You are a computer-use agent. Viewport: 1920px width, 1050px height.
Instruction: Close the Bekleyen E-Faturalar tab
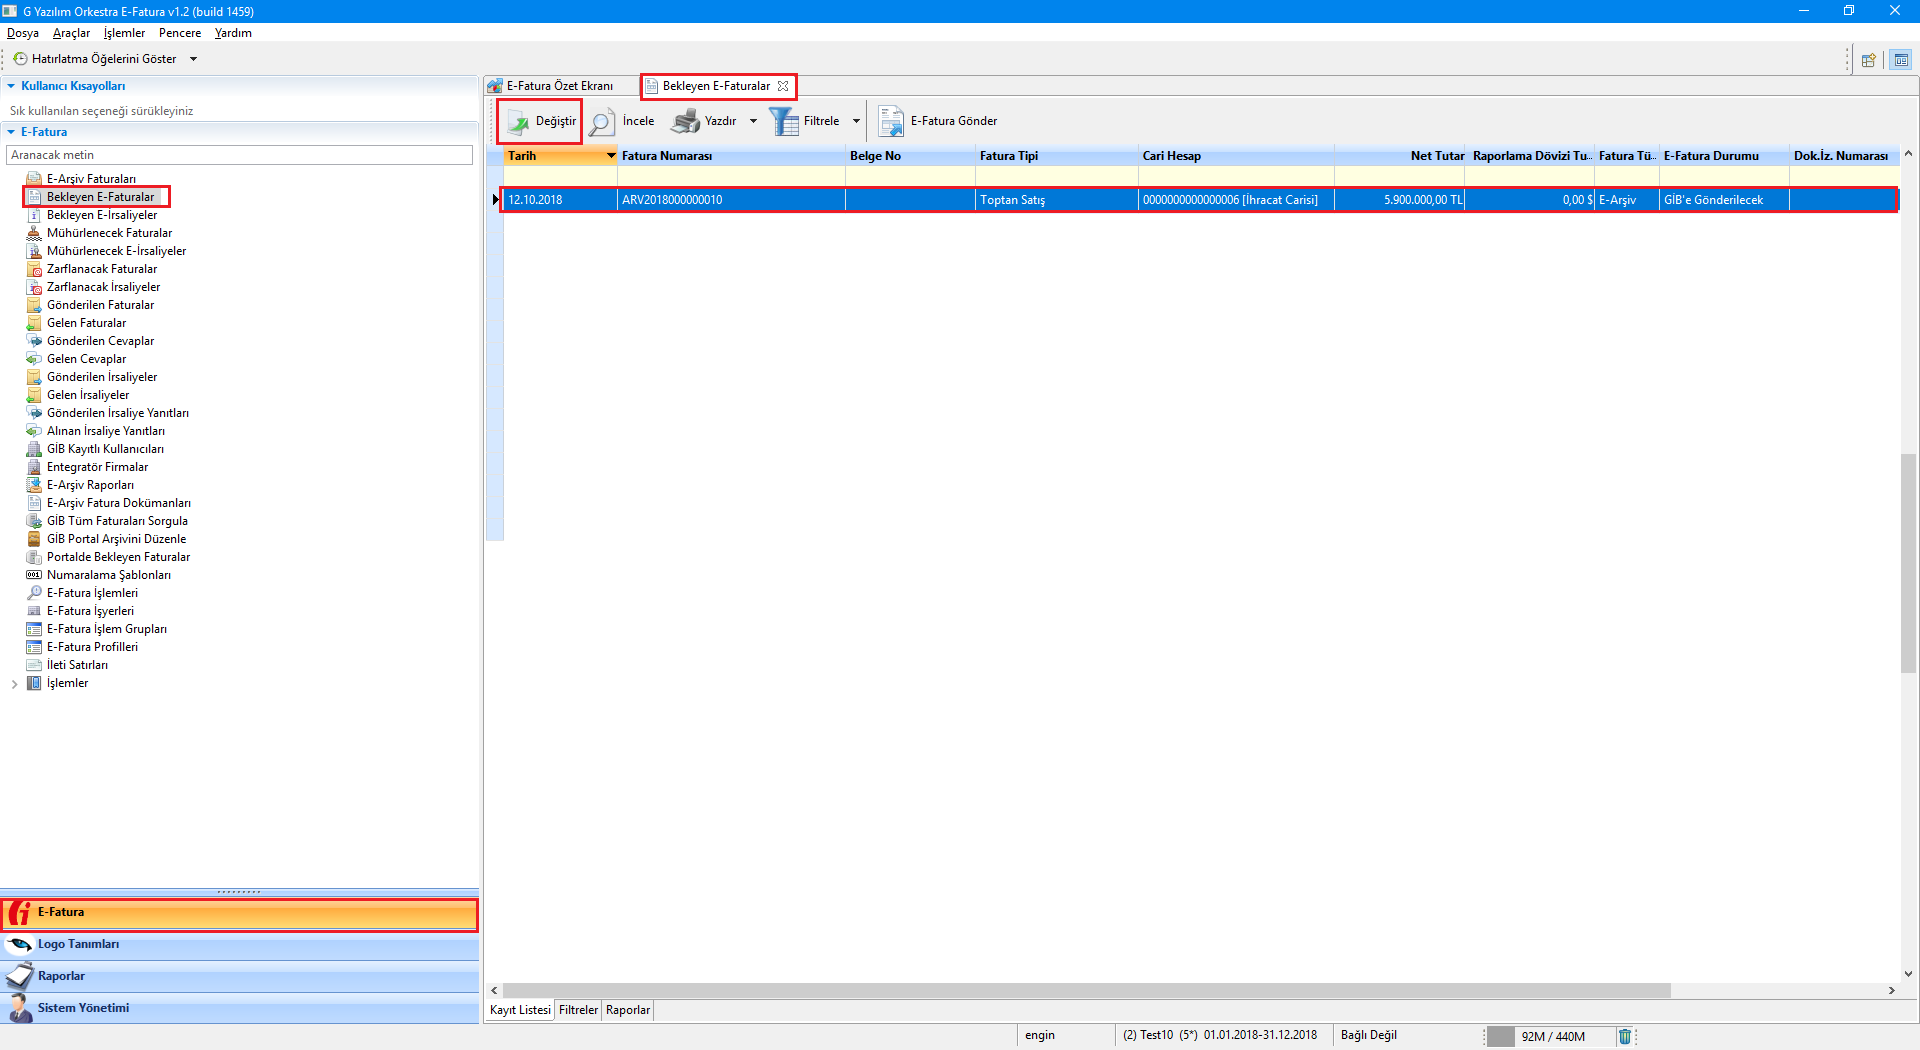783,86
